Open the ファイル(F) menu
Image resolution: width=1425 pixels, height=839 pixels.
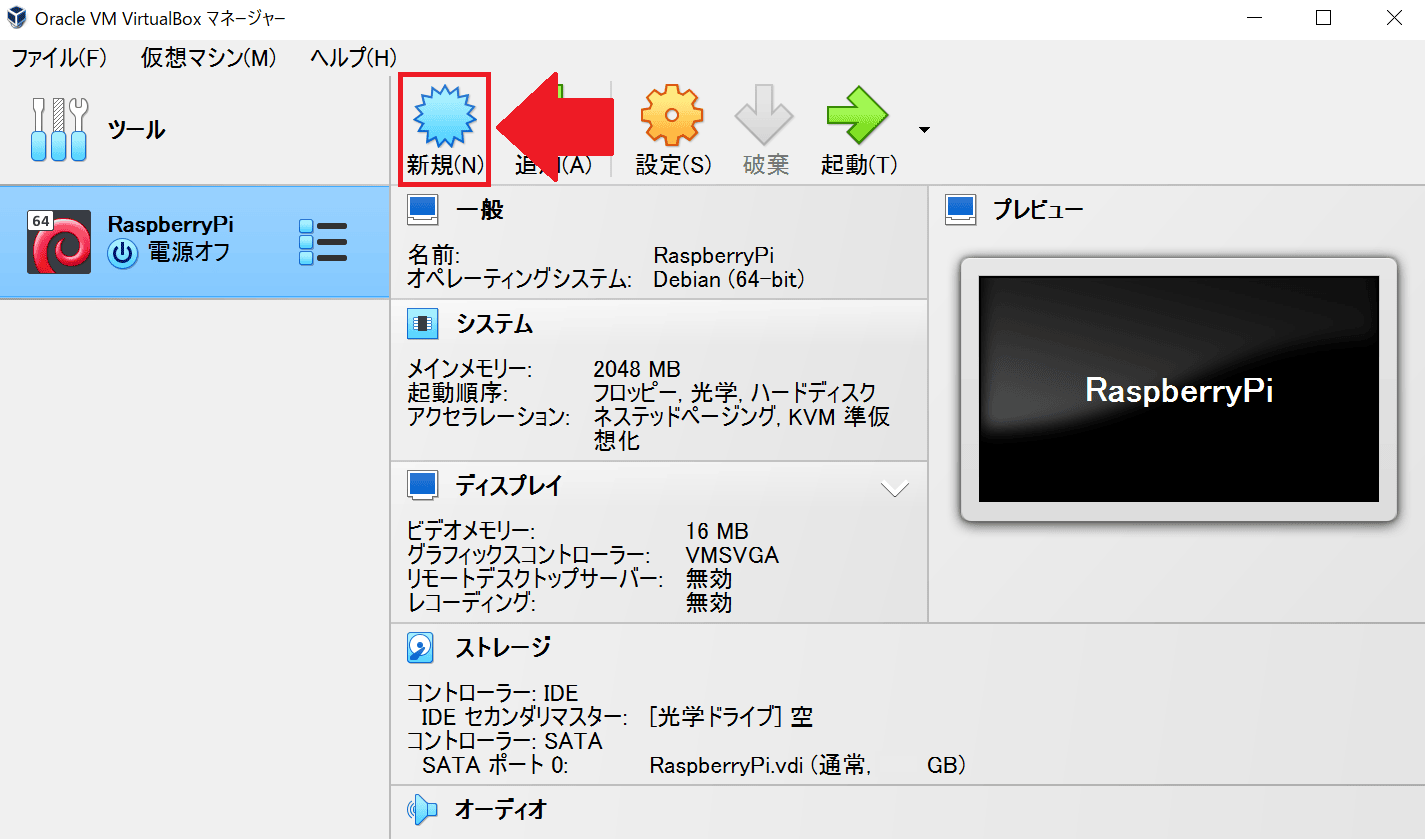59,58
